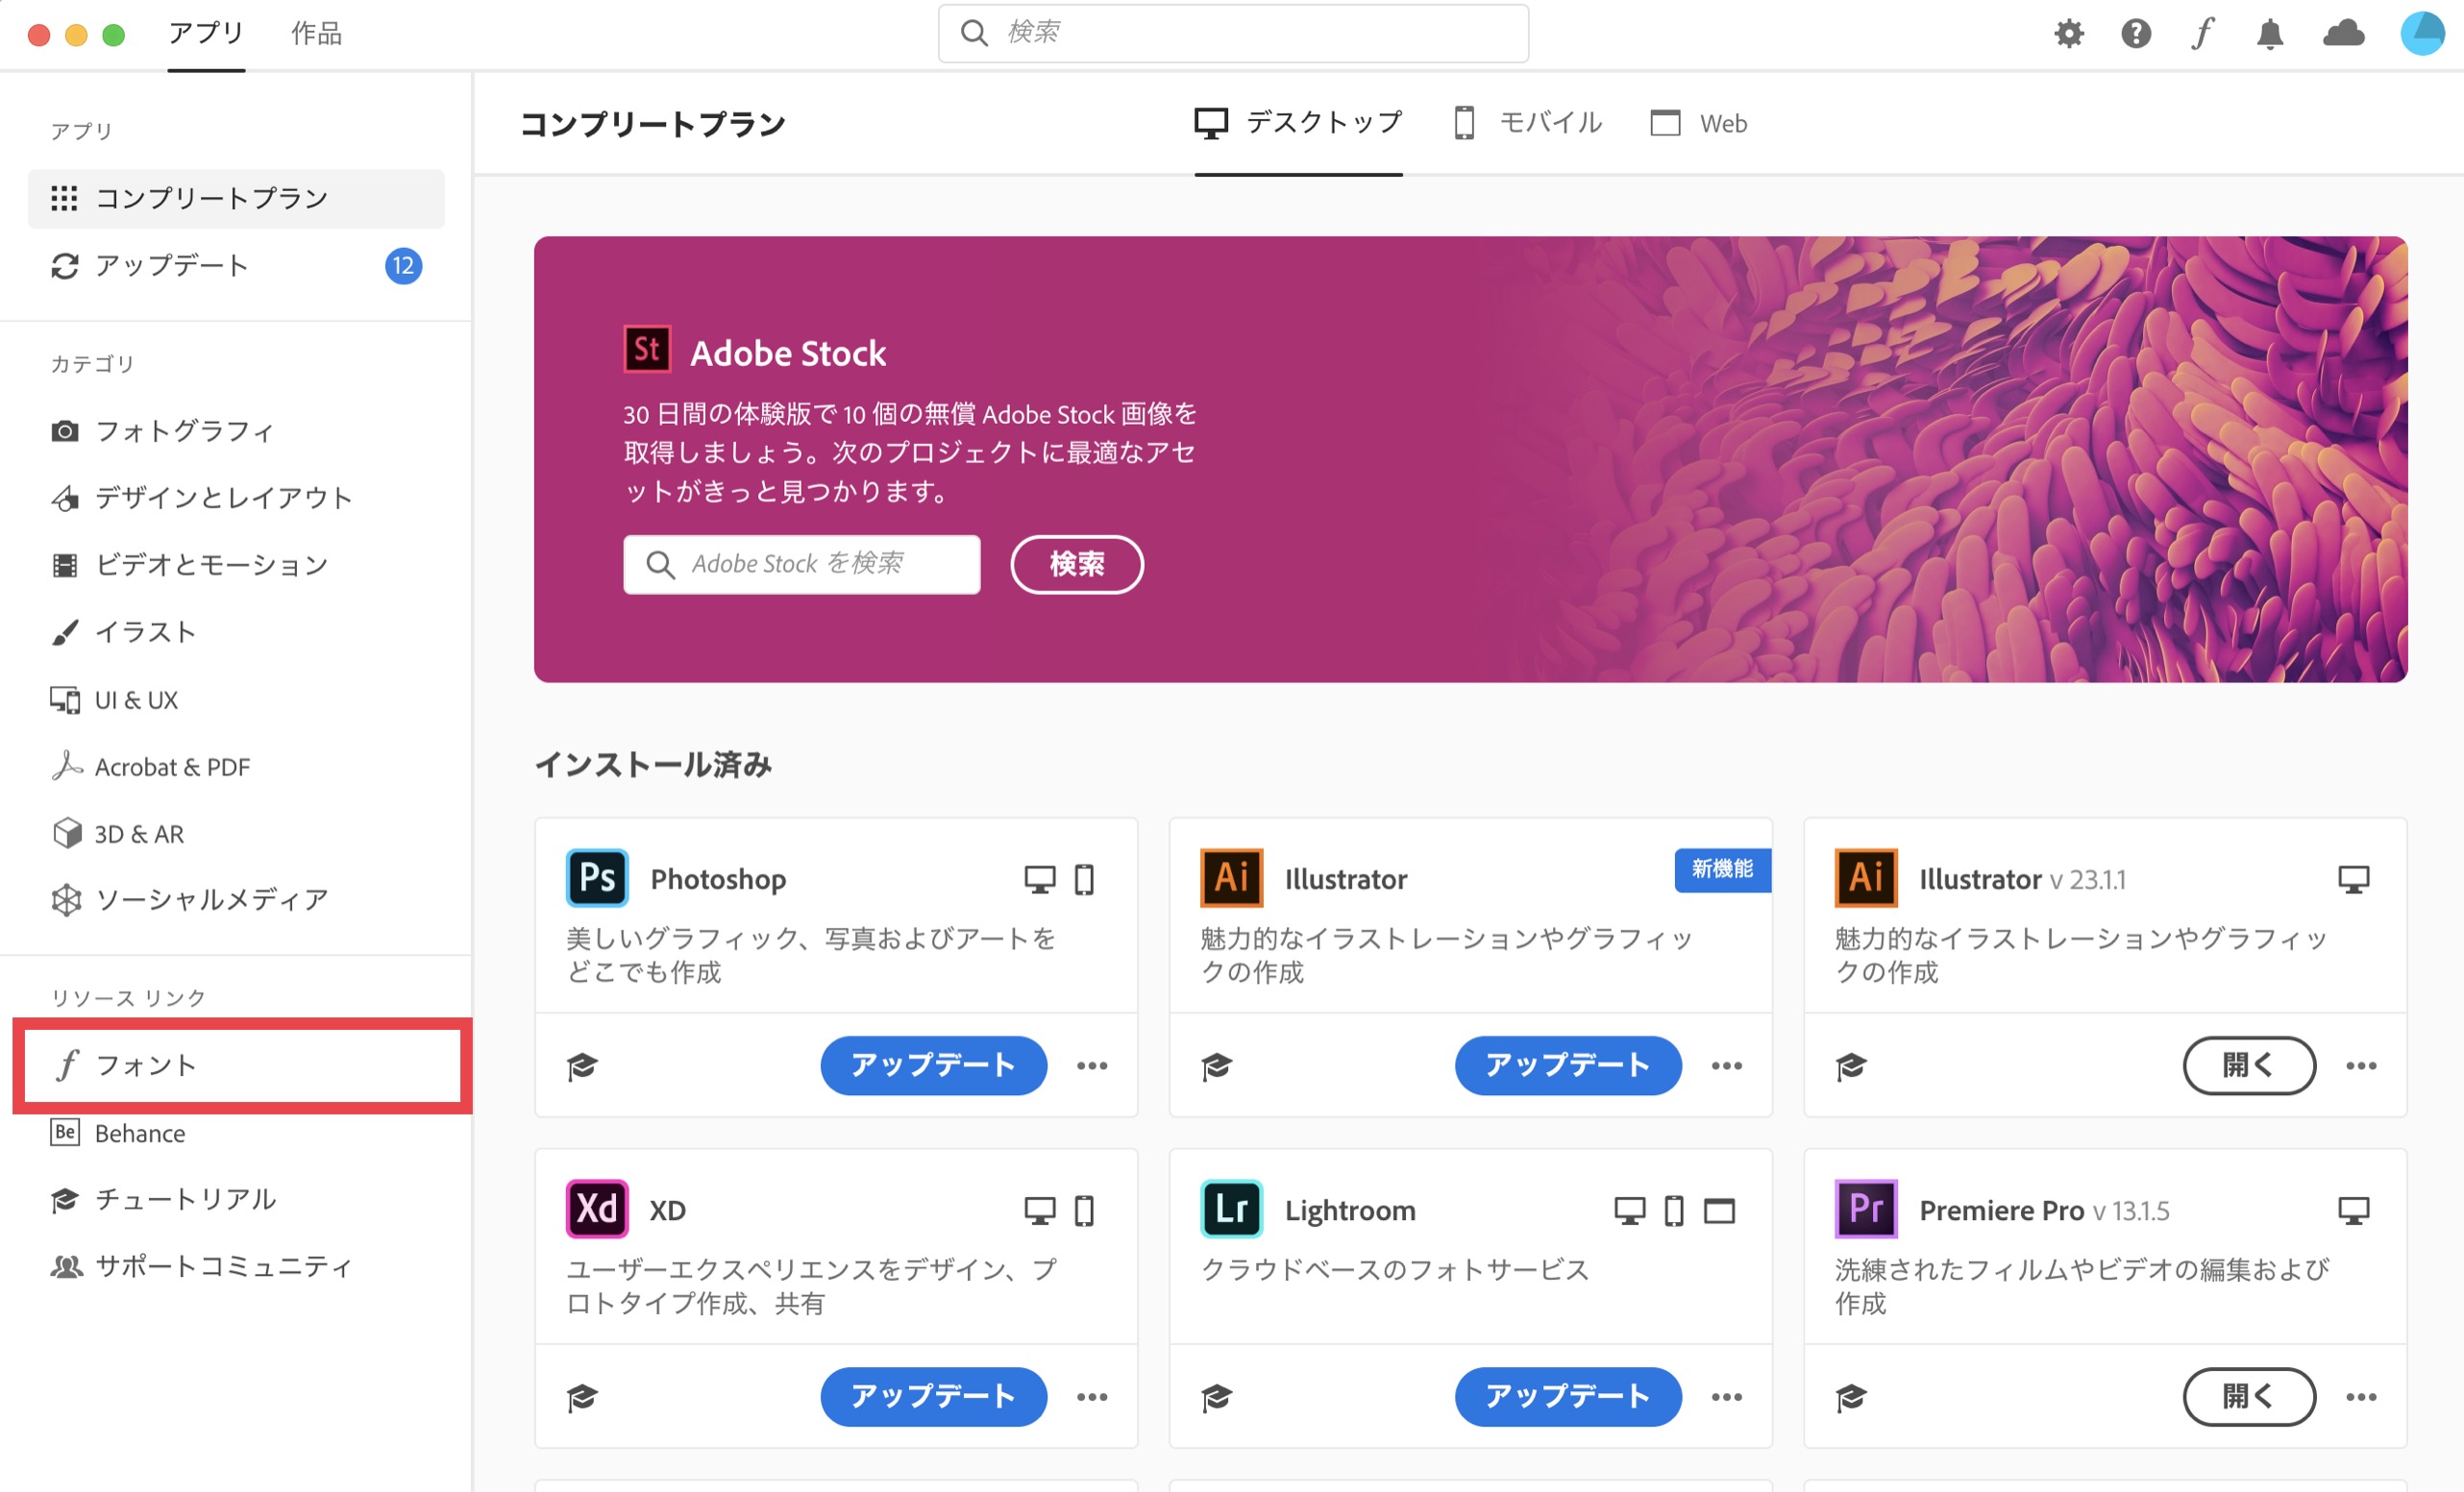2464x1492 pixels.
Task: Click 開く button for Premiere Pro
Action: click(x=2248, y=1397)
